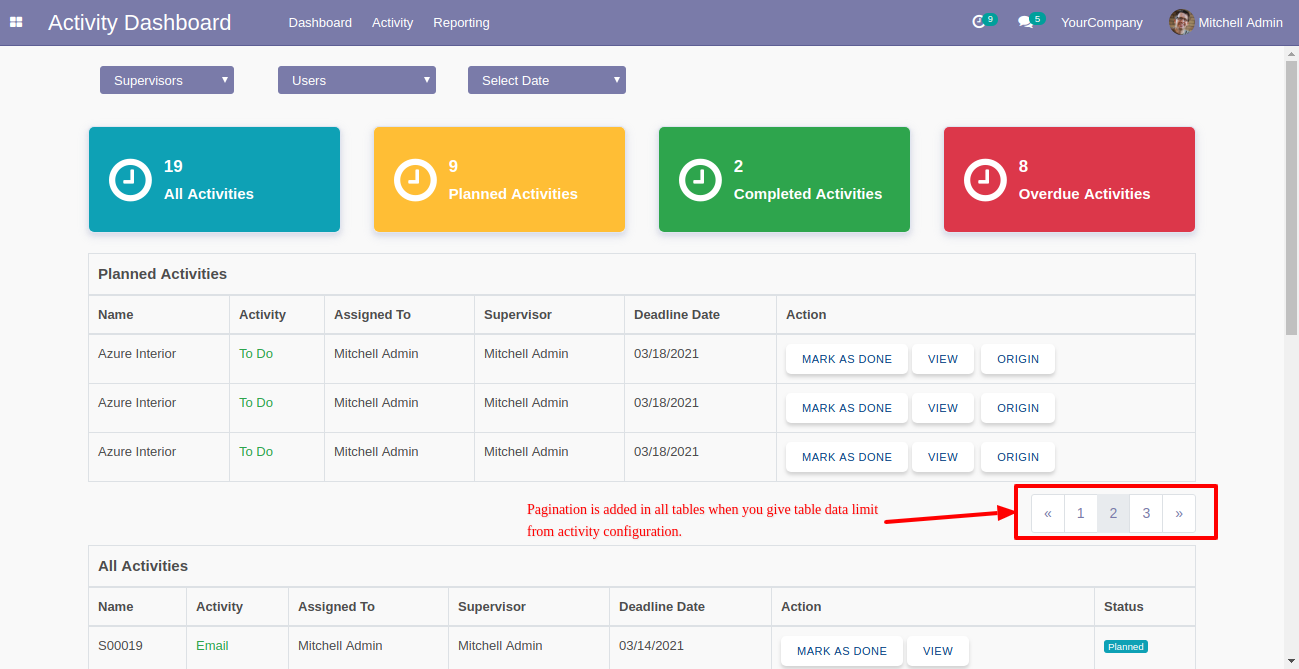Click All Activities table title
The width and height of the screenshot is (1299, 669).
point(143,566)
